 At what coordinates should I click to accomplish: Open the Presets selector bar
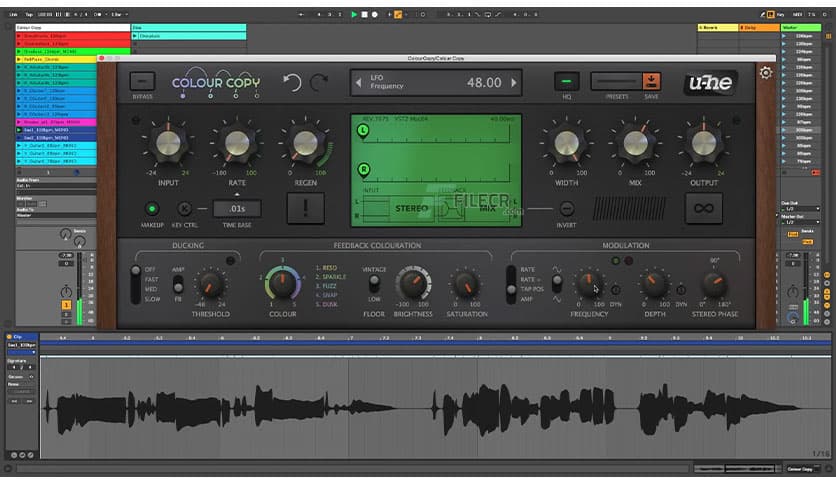click(615, 82)
